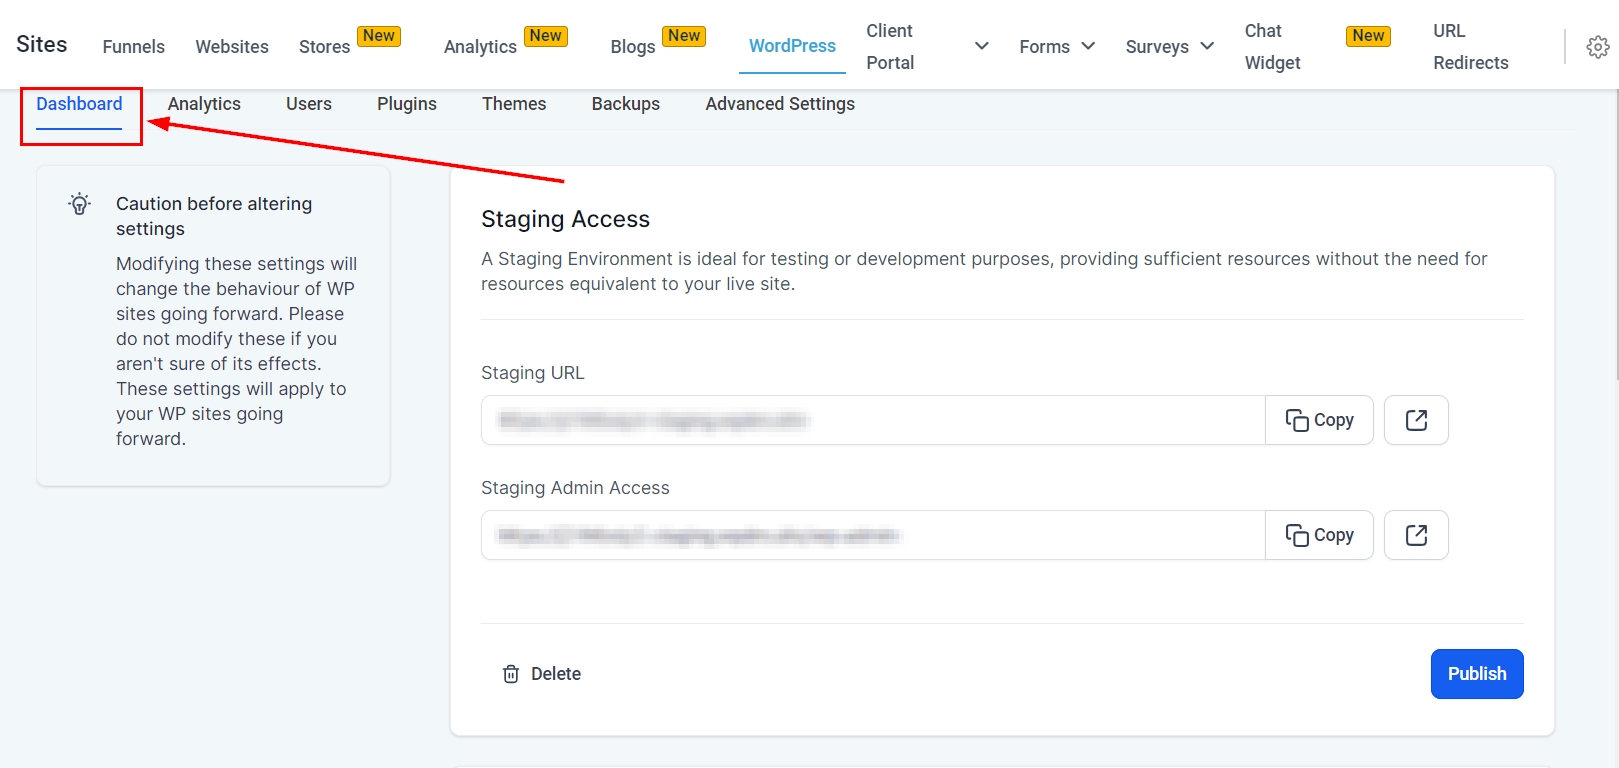Viewport: 1619px width, 768px height.
Task: Select the Themes tab
Action: point(514,104)
